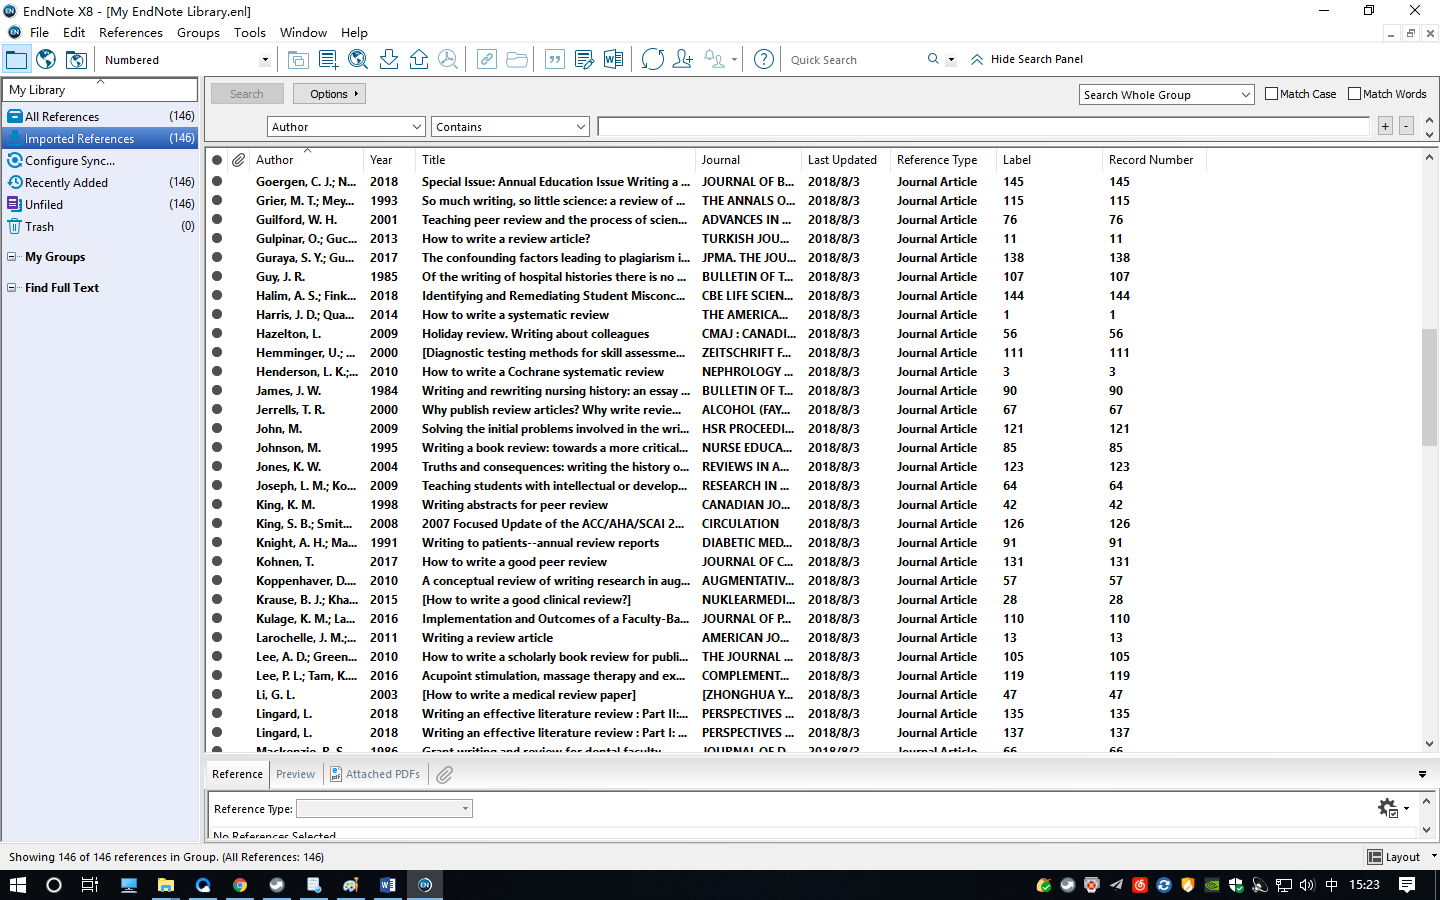1440x900 pixels.
Task: Click the Windows Start button
Action: (18, 885)
